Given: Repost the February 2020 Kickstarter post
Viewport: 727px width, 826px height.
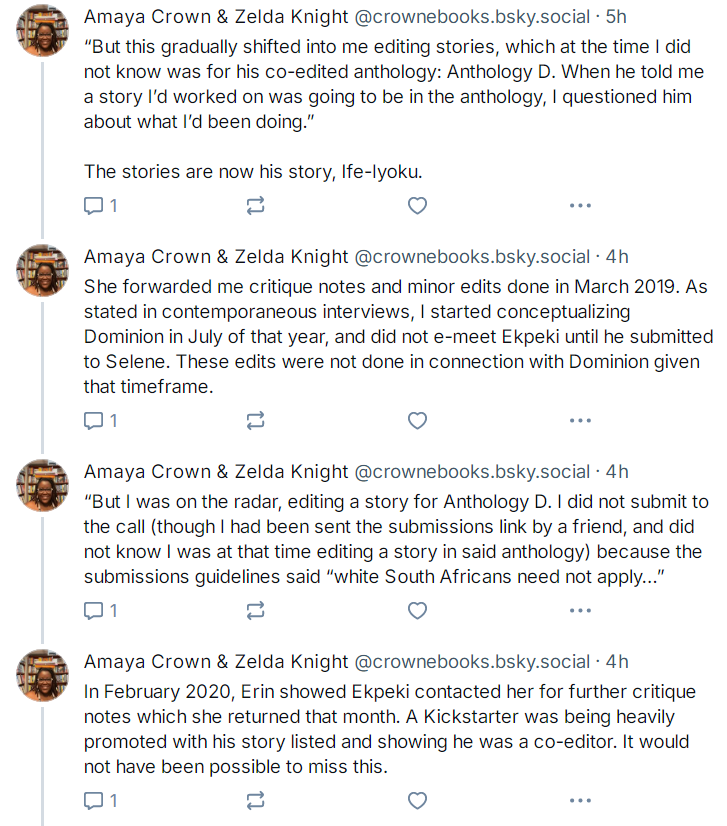Looking at the screenshot, I should tap(256, 801).
